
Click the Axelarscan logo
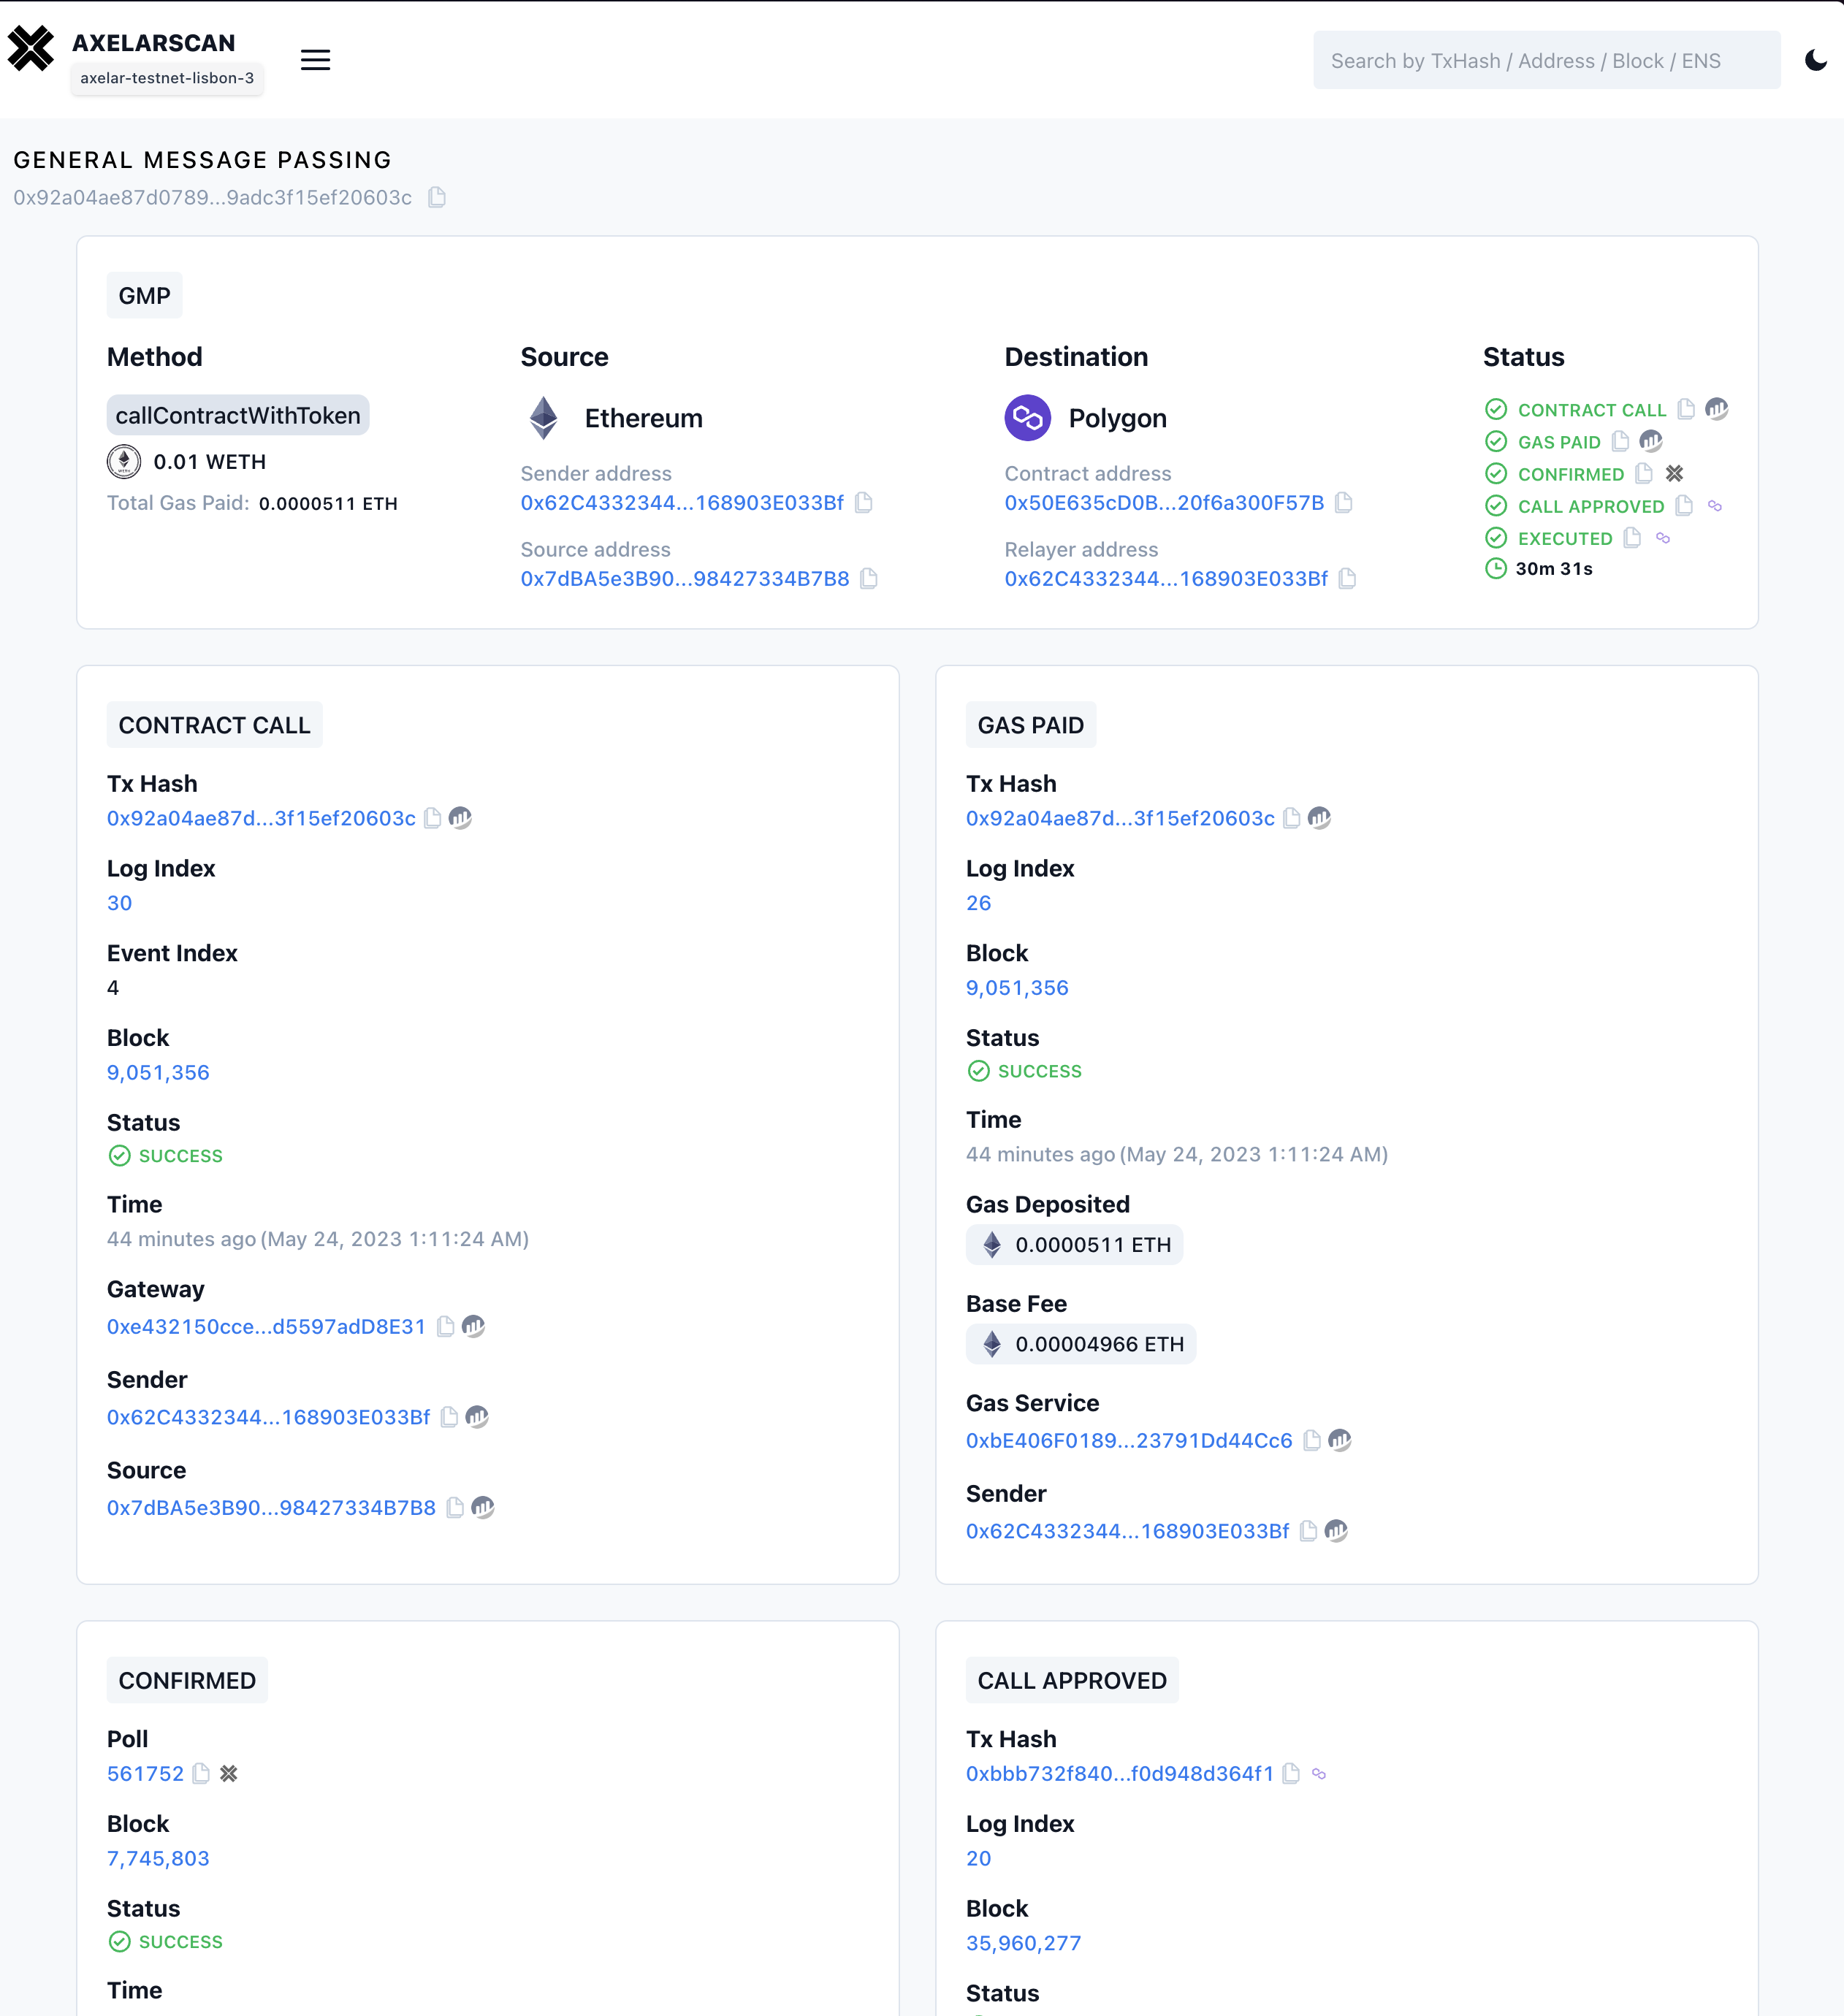click(x=31, y=48)
